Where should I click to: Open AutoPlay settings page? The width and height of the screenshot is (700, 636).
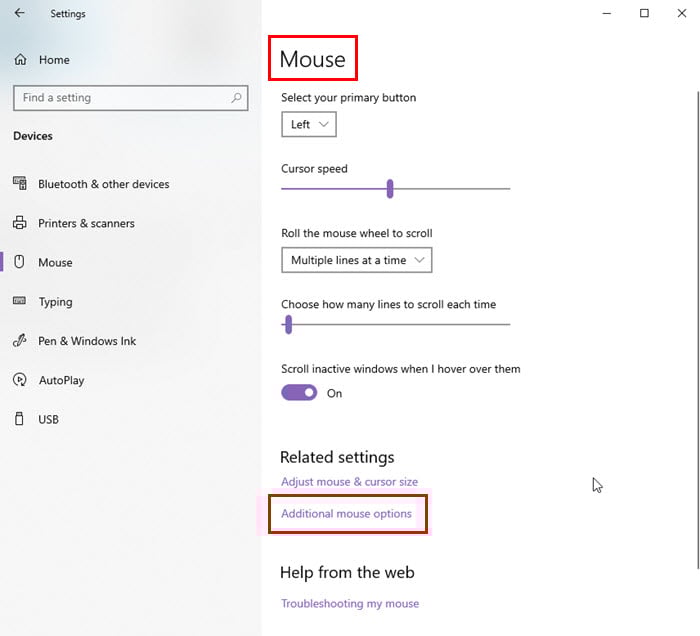62,380
